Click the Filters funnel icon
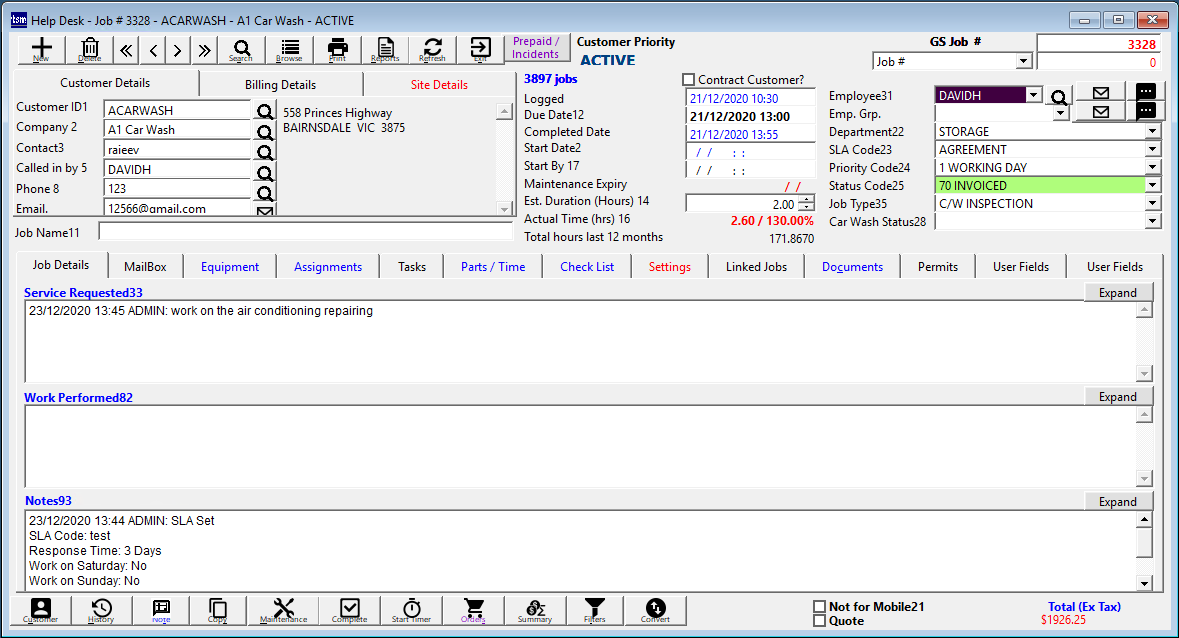The image size is (1179, 638). coord(595,610)
